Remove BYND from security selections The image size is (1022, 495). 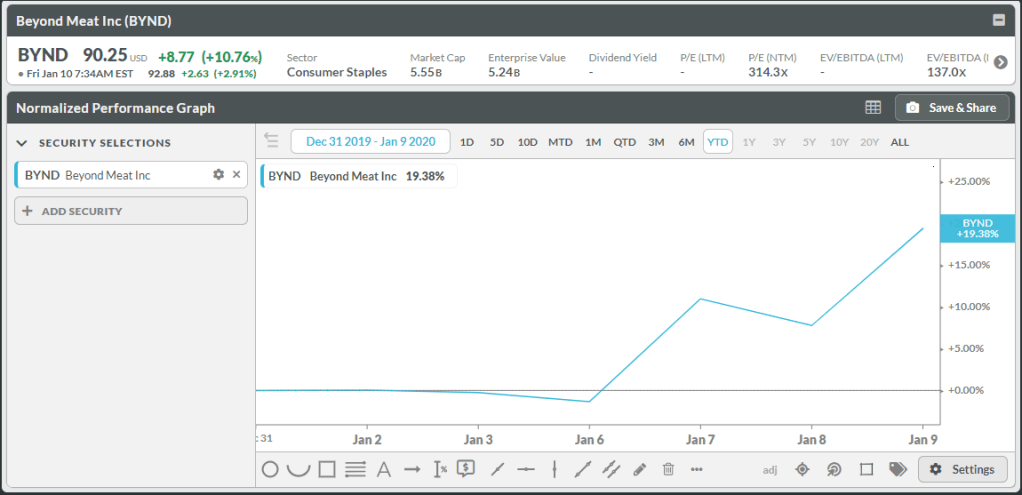coord(237,175)
